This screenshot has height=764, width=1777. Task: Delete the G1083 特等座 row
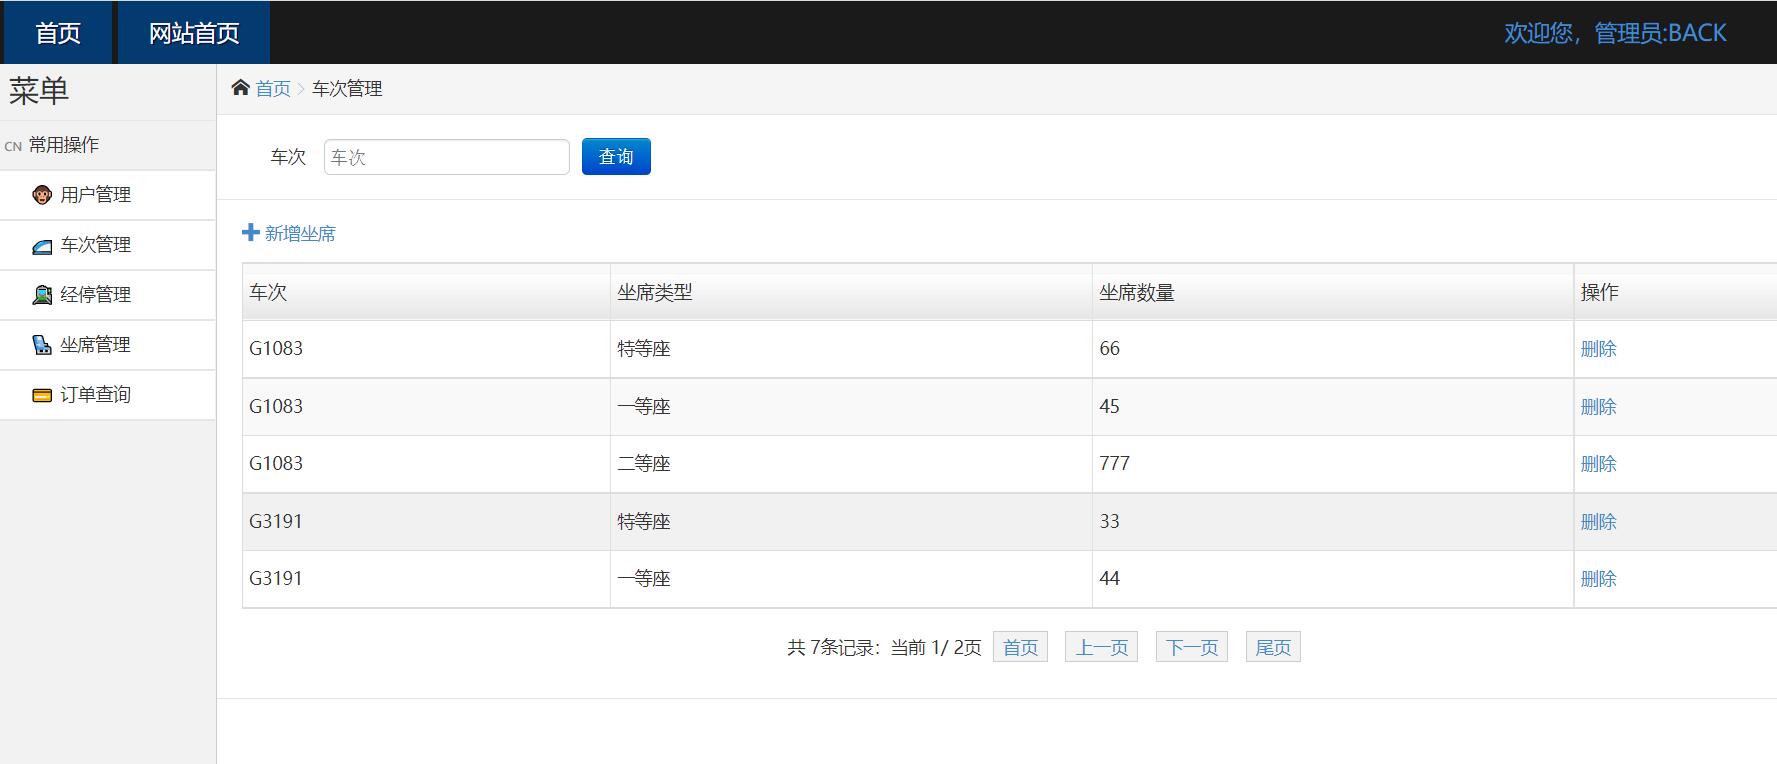click(1598, 349)
